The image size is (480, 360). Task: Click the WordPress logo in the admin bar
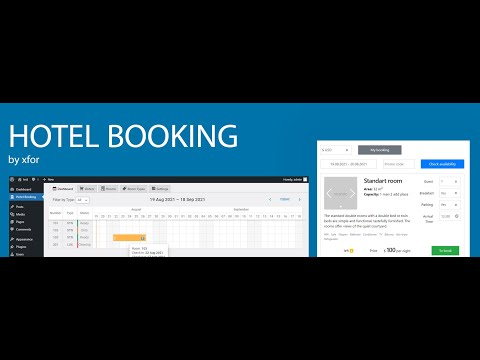tap(12, 179)
